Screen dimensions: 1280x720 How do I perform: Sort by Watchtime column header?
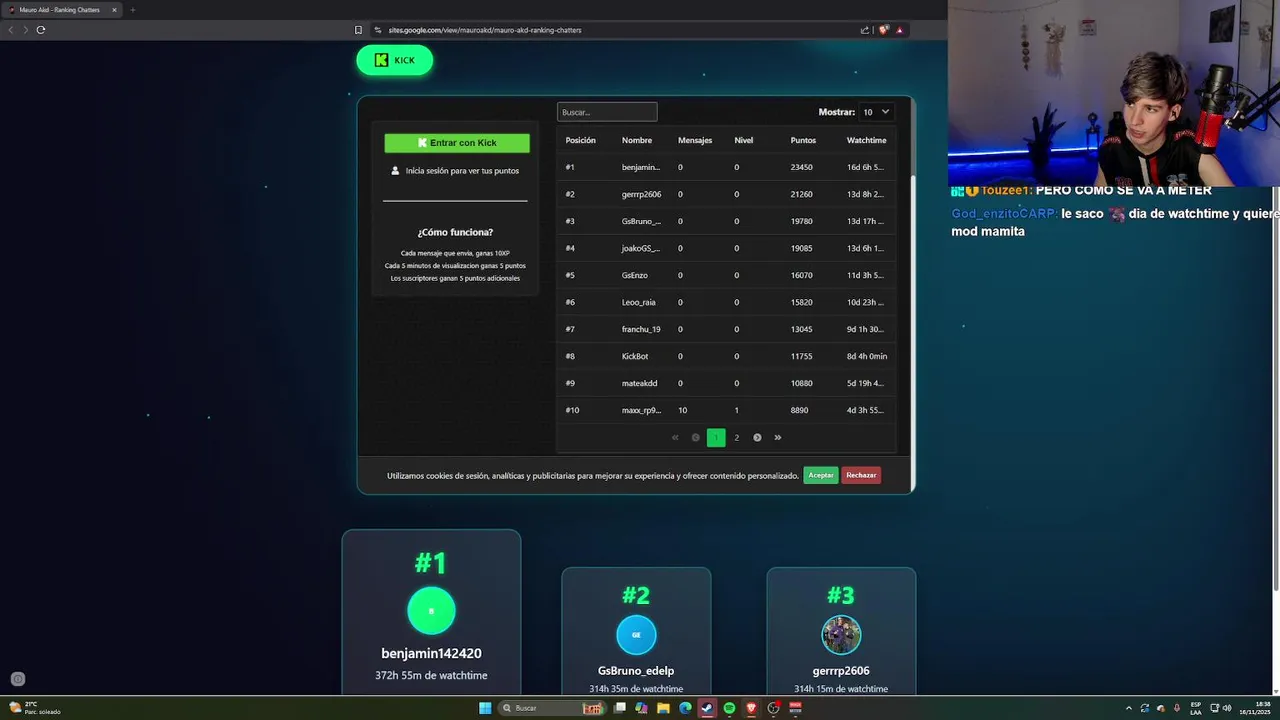pyautogui.click(x=866, y=140)
